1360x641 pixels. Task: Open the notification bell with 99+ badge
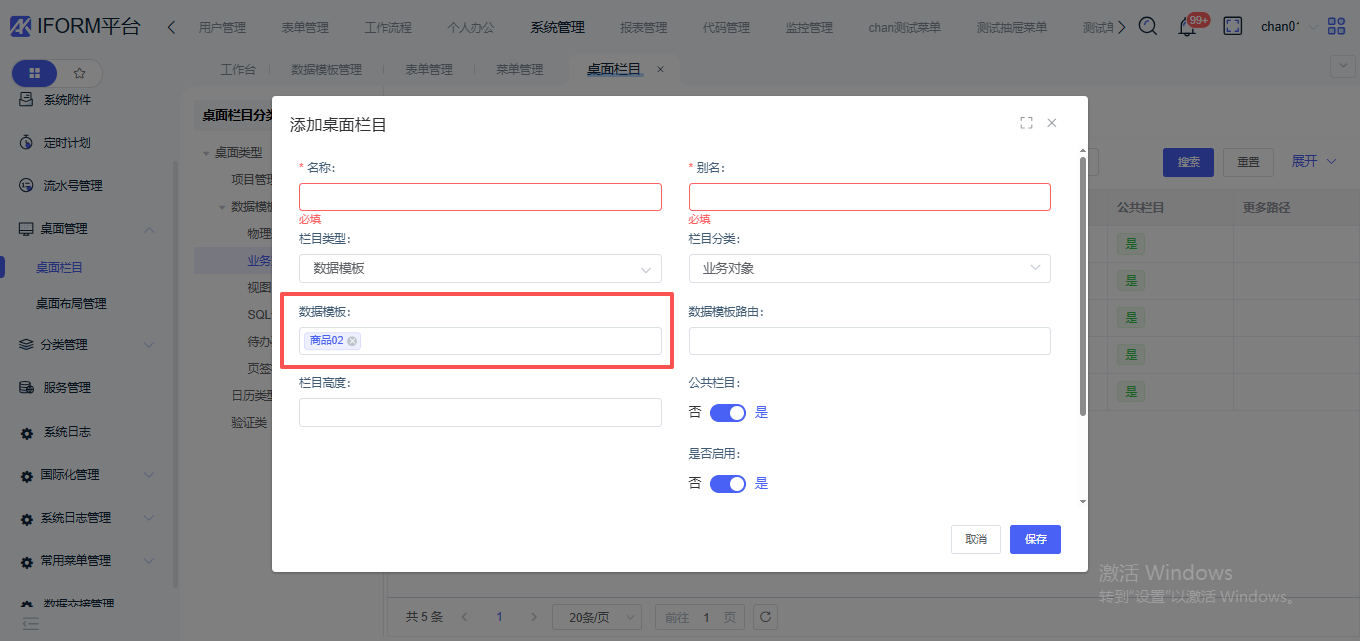(x=1188, y=27)
